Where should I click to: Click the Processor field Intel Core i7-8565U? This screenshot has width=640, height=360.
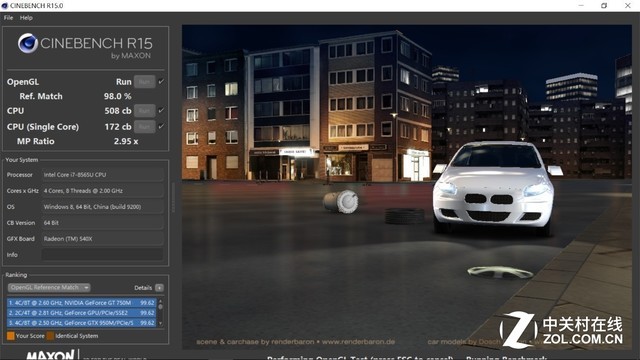102,175
